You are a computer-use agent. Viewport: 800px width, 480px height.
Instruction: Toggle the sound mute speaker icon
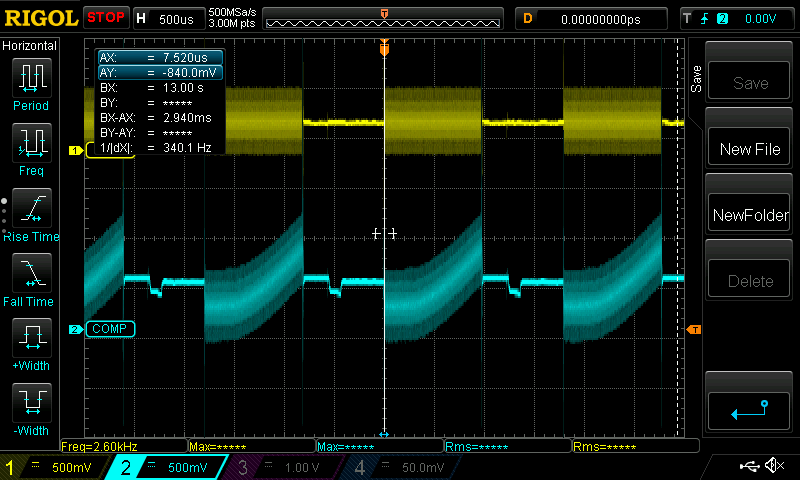coord(774,465)
